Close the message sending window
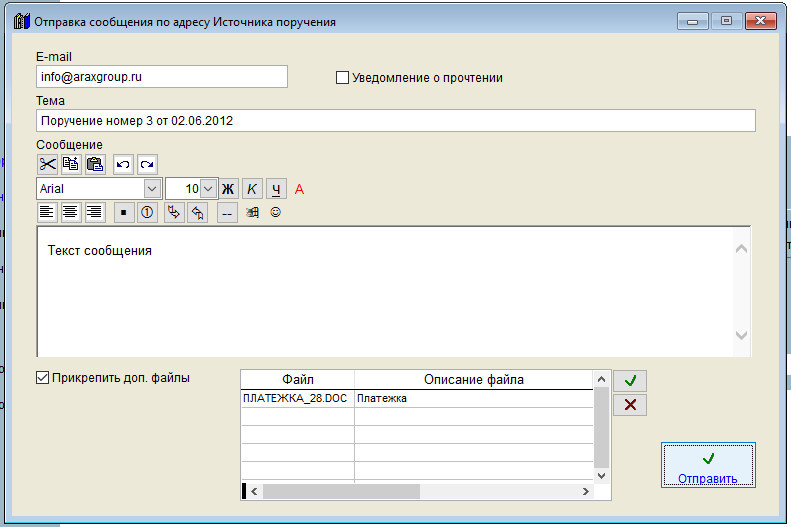The width and height of the screenshot is (791, 527). [x=761, y=21]
